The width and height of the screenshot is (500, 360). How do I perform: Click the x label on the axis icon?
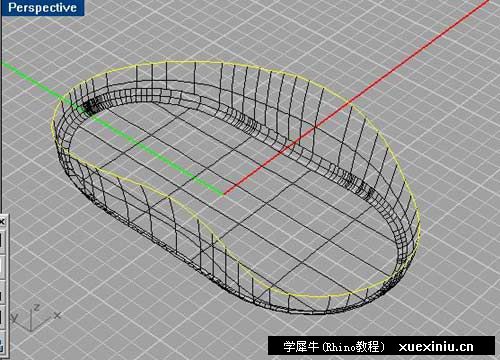click(x=57, y=315)
